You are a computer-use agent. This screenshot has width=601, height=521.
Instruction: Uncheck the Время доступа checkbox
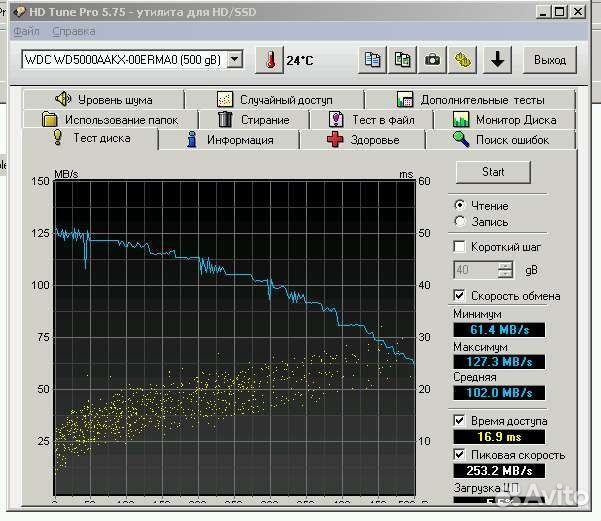click(x=460, y=421)
